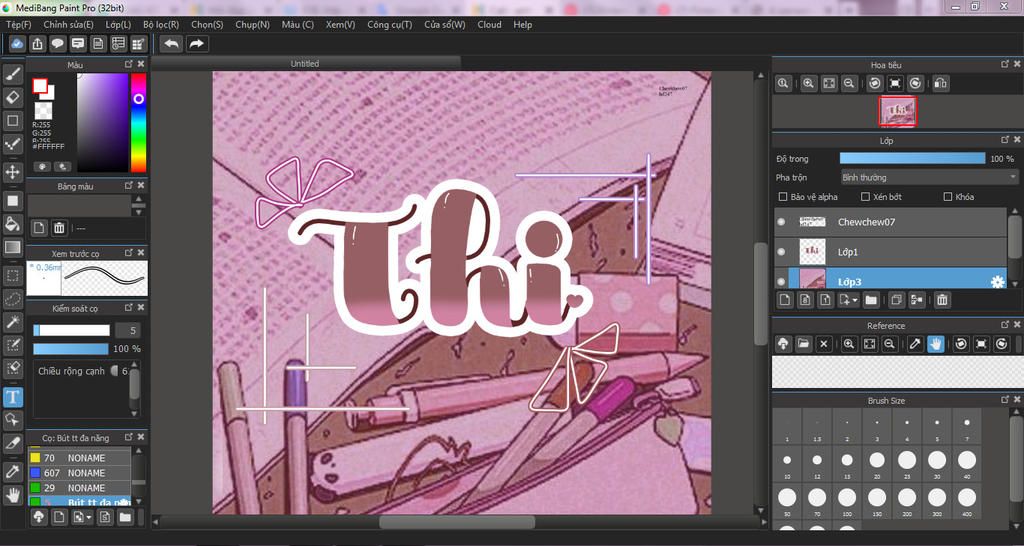Click the rainbow hue slider

click(138, 122)
